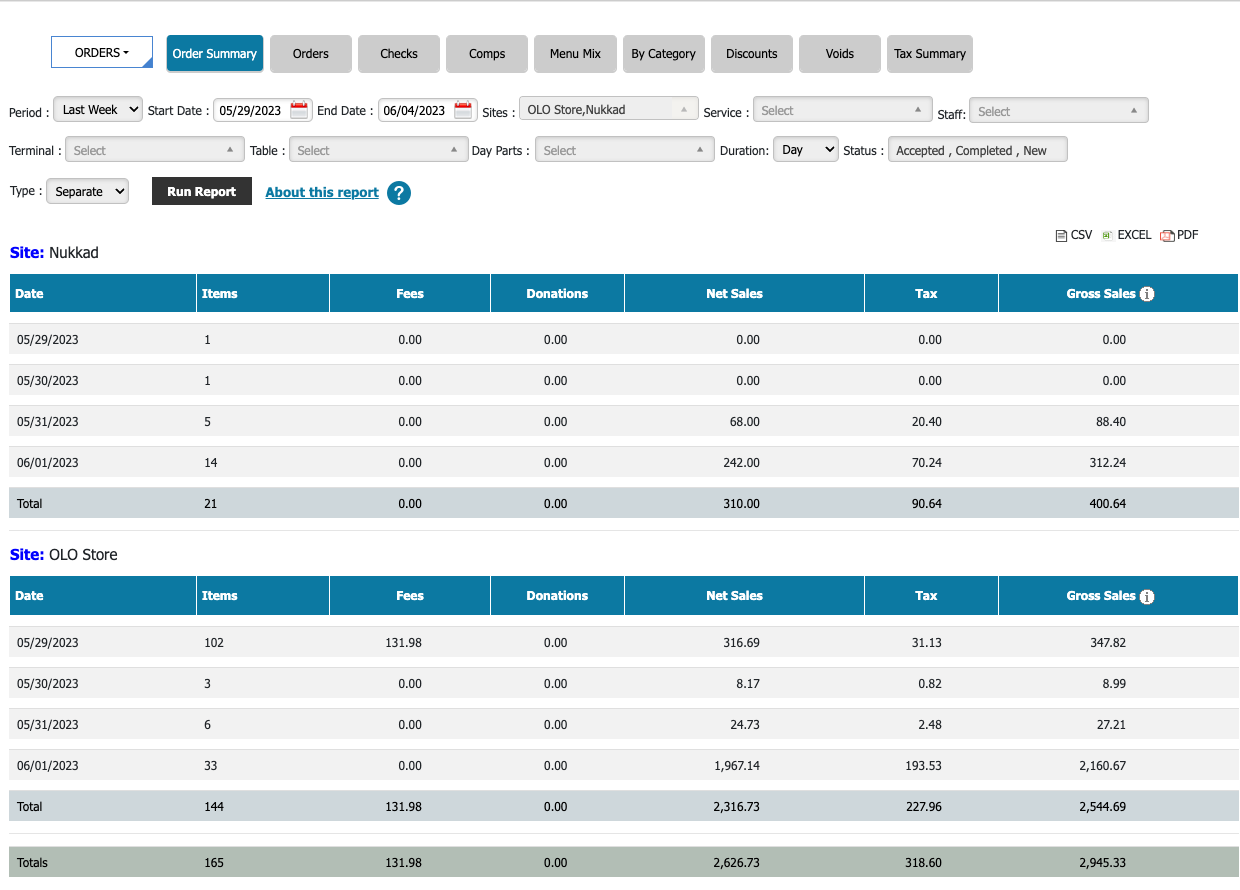
Task: Click OLO Store net sales 1,967.14
Action: pyautogui.click(x=737, y=766)
